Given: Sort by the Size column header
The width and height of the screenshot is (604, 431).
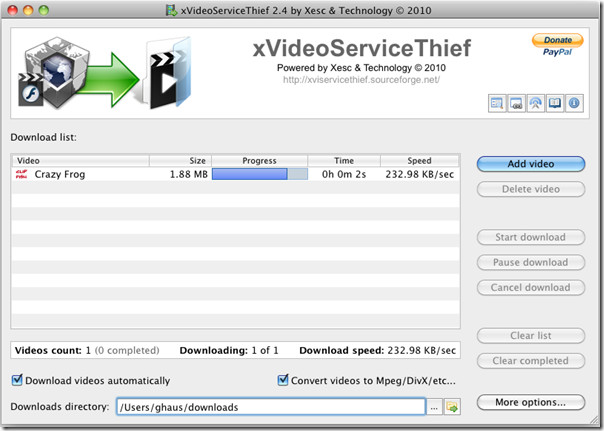Looking at the screenshot, I should tap(180, 161).
